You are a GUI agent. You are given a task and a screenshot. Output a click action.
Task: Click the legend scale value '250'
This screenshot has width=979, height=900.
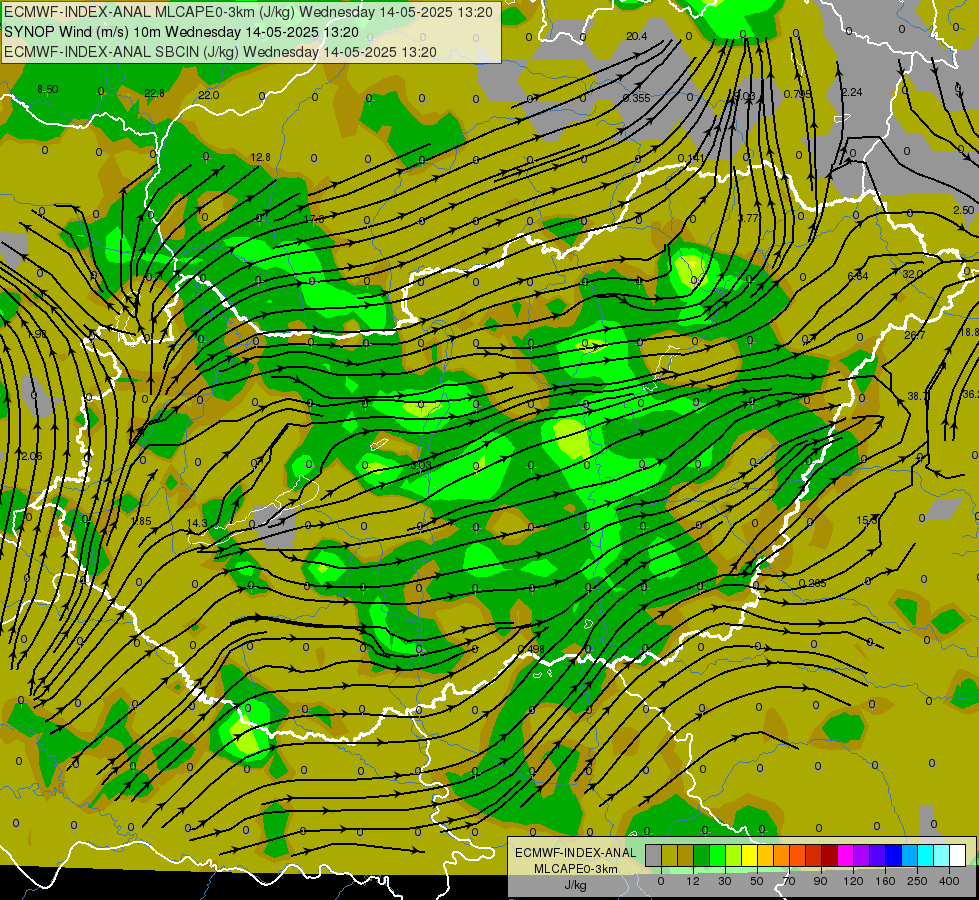coord(917,881)
